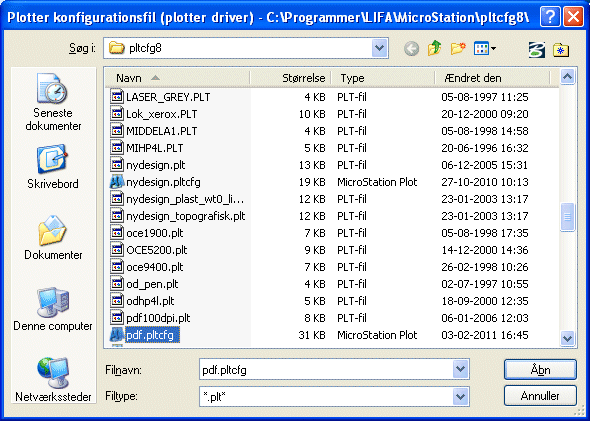This screenshot has height=421, width=590.
Task: Sort by Størrelse column header
Action: [x=290, y=78]
